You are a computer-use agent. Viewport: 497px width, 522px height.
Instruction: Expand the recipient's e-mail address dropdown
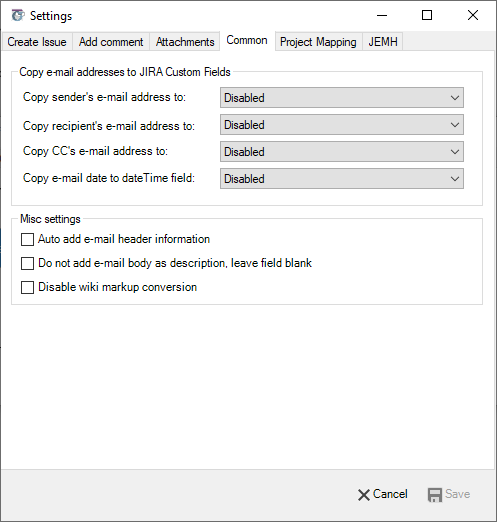pos(342,125)
